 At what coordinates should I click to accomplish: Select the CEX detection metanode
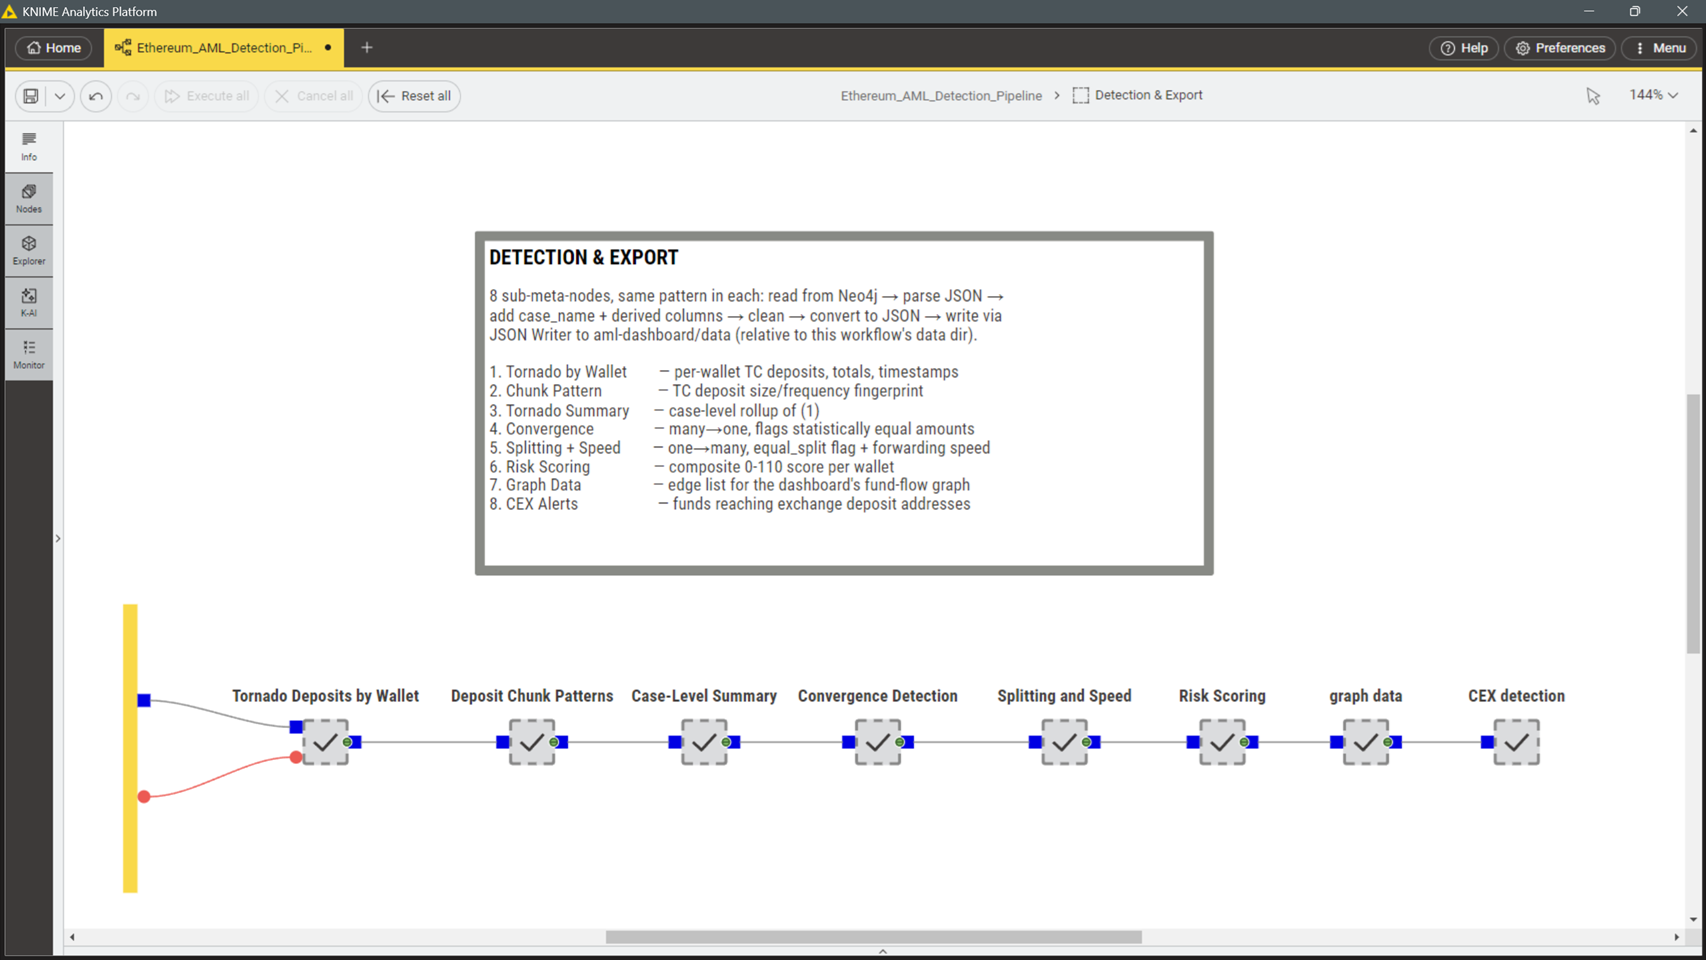[x=1516, y=742]
